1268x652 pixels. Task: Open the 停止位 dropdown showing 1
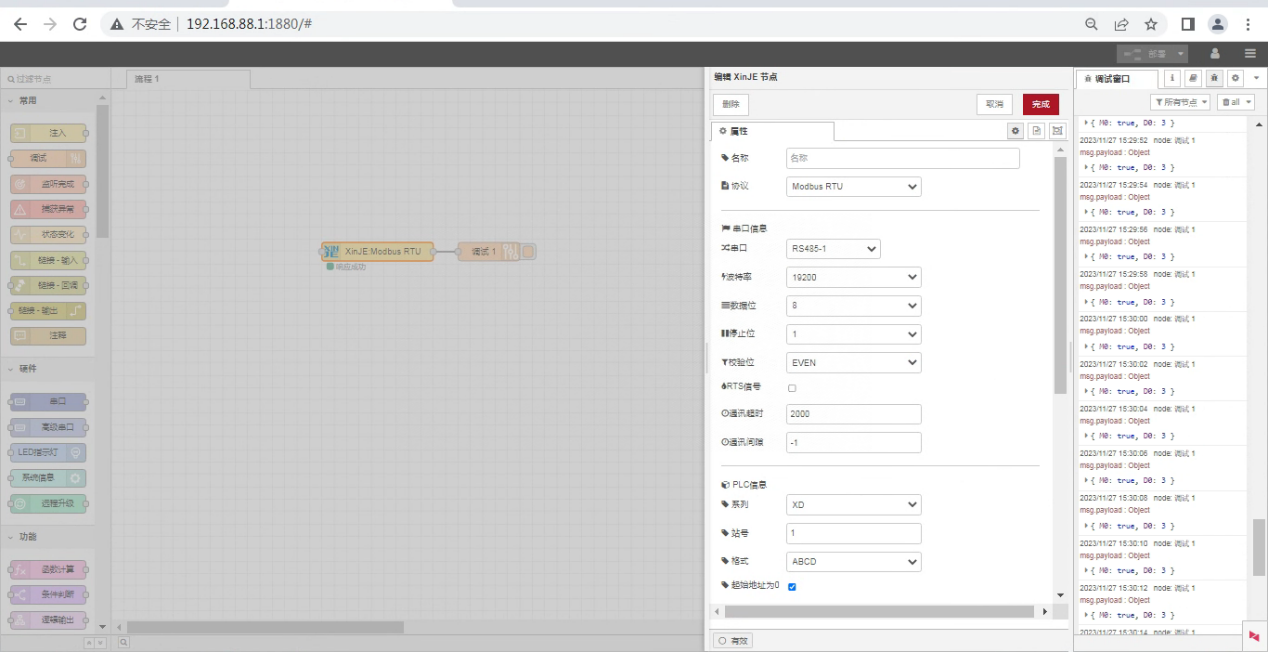pyautogui.click(x=853, y=334)
